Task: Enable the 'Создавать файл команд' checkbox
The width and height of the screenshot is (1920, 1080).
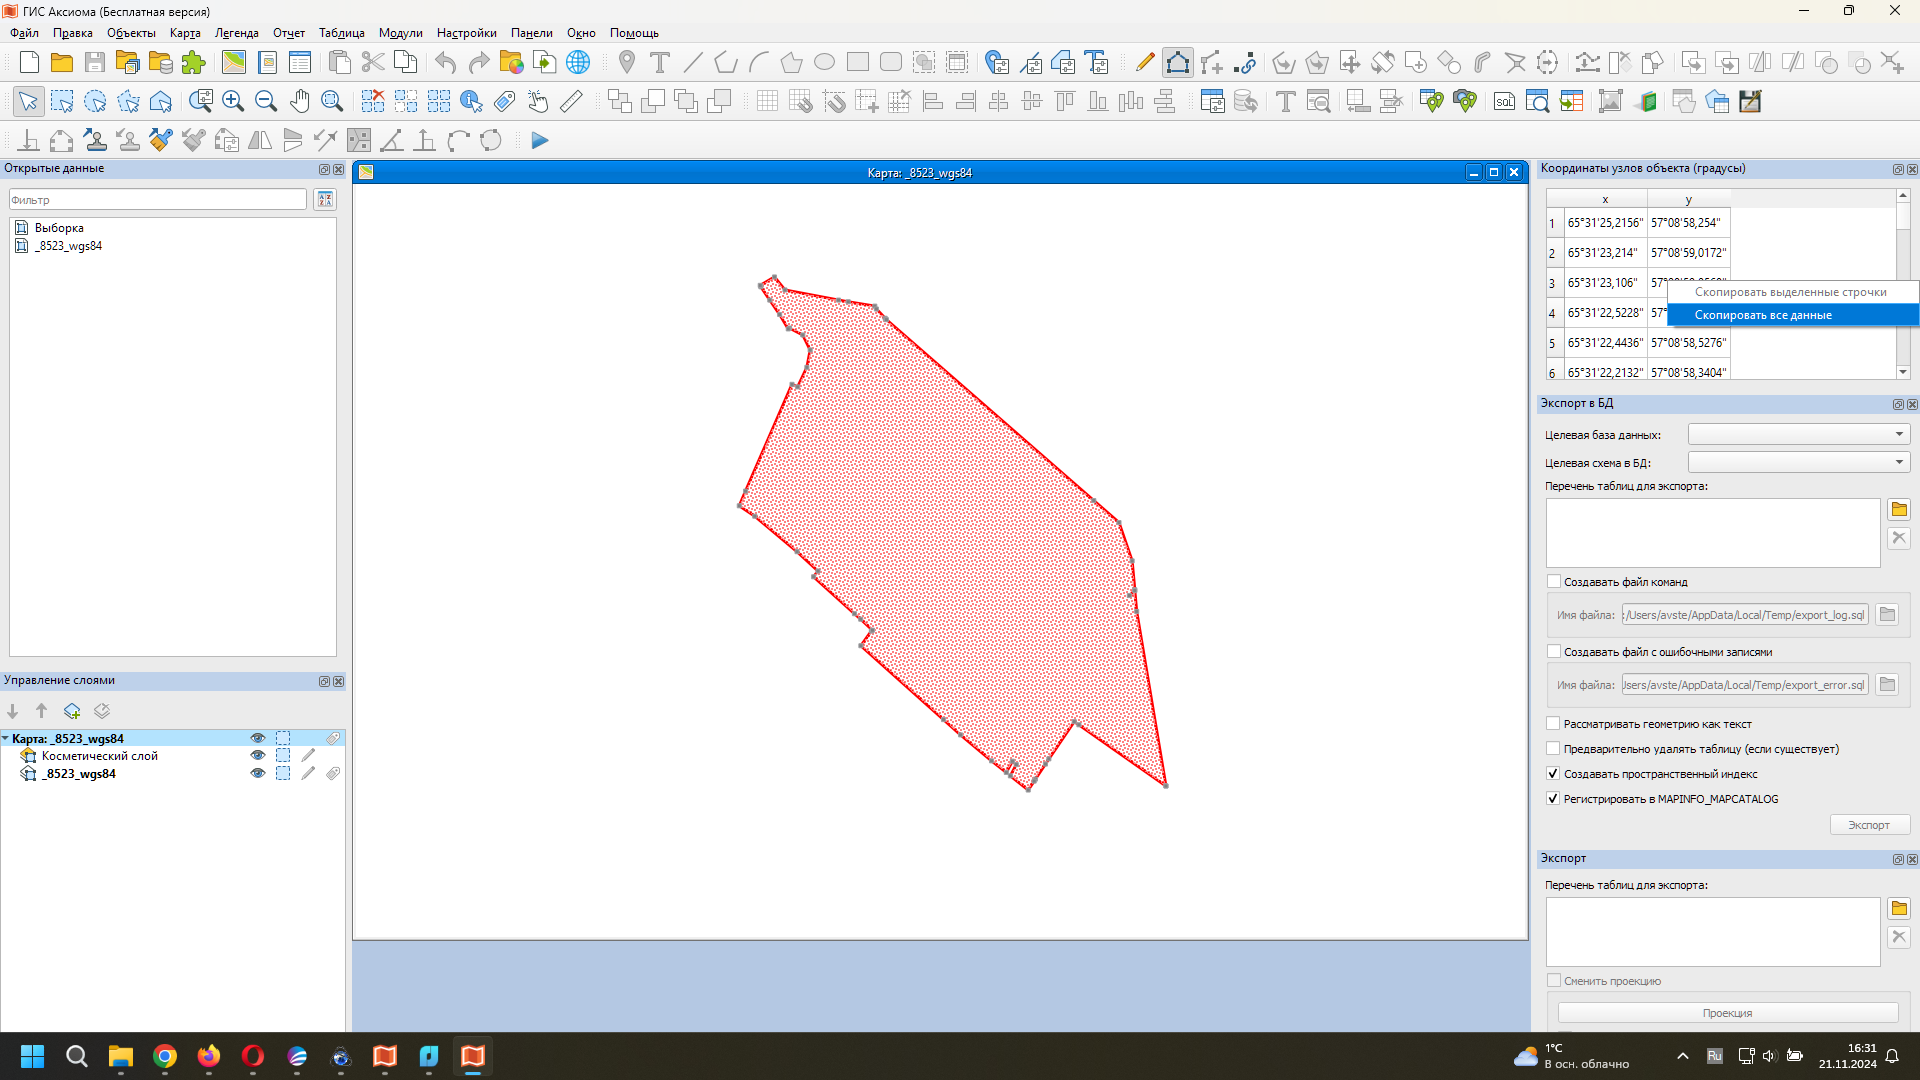Action: pos(1554,581)
